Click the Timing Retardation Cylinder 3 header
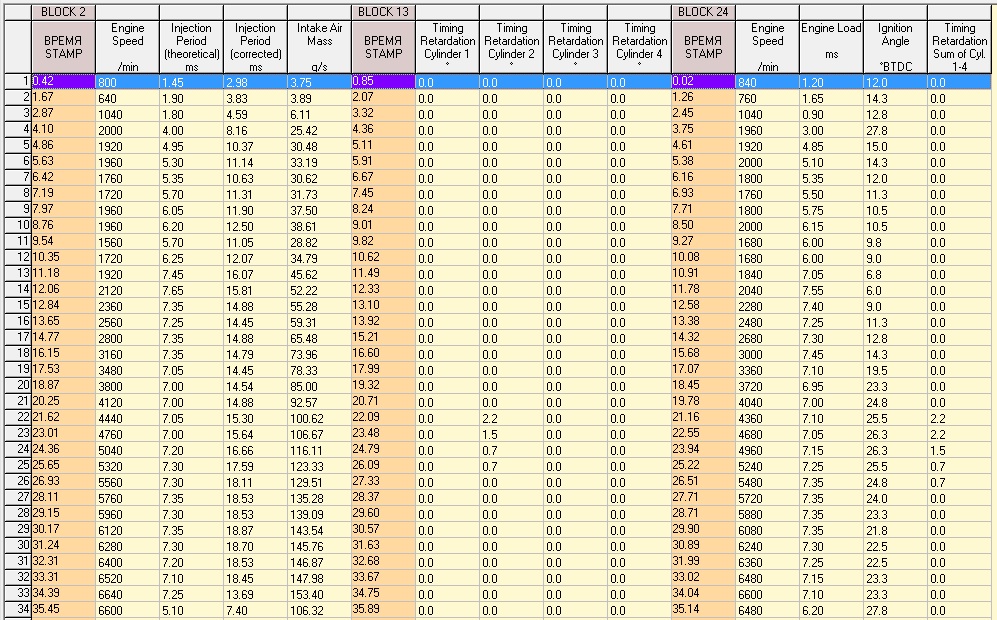The height and width of the screenshot is (620, 997). [575, 47]
